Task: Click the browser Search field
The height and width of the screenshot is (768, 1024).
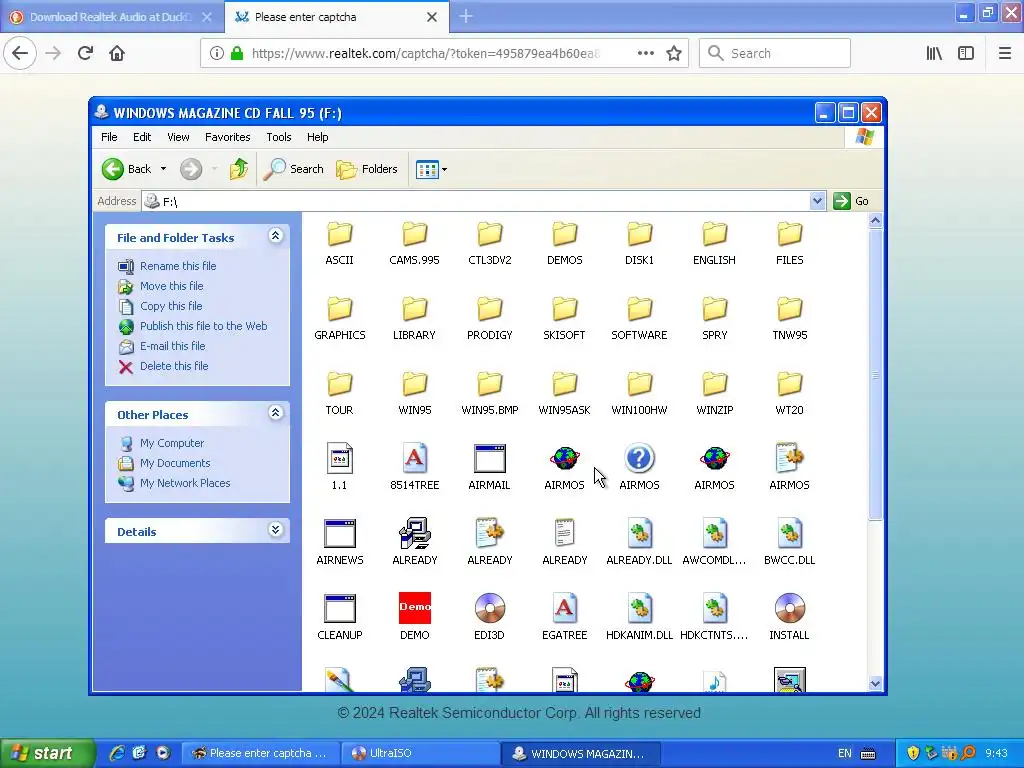Action: pos(775,54)
